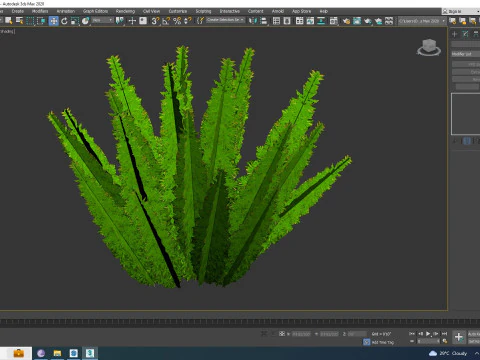Viewport: 480px width, 360px height.
Task: Click Next Frame button
Action: (x=436, y=334)
